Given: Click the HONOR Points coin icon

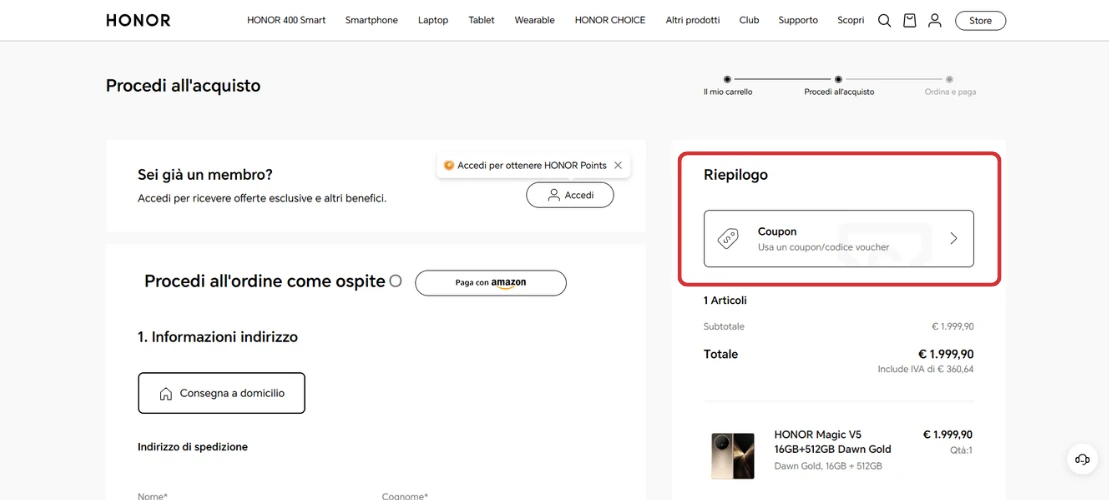Looking at the screenshot, I should 448,165.
